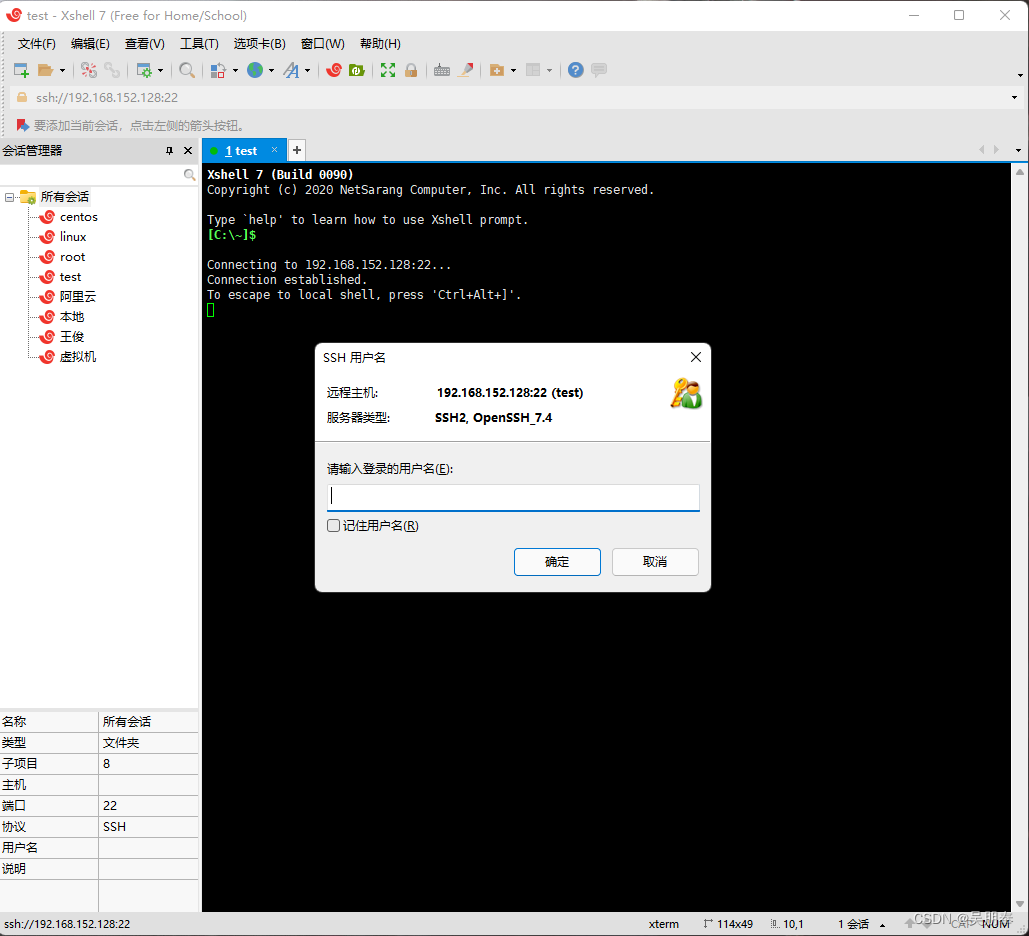This screenshot has width=1029, height=936.
Task: Enable the 记住用户名(R) checkbox
Action: pyautogui.click(x=333, y=526)
